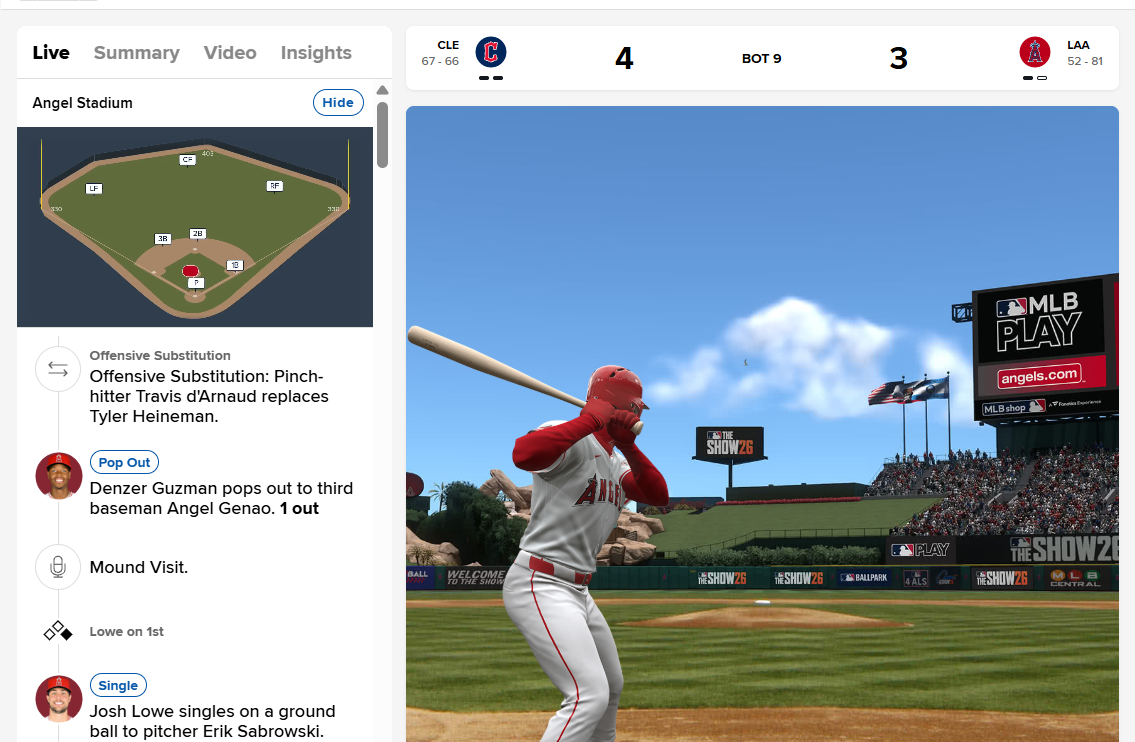
Task: Click Denzer Guzman's player headshot
Action: (x=59, y=476)
